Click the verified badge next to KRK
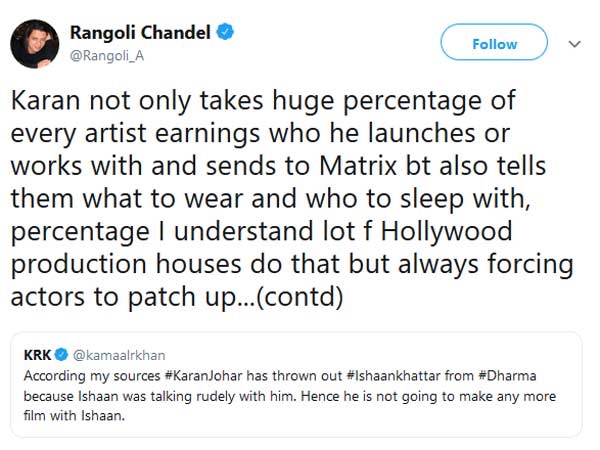Viewport: 600px width, 450px height. [61, 354]
